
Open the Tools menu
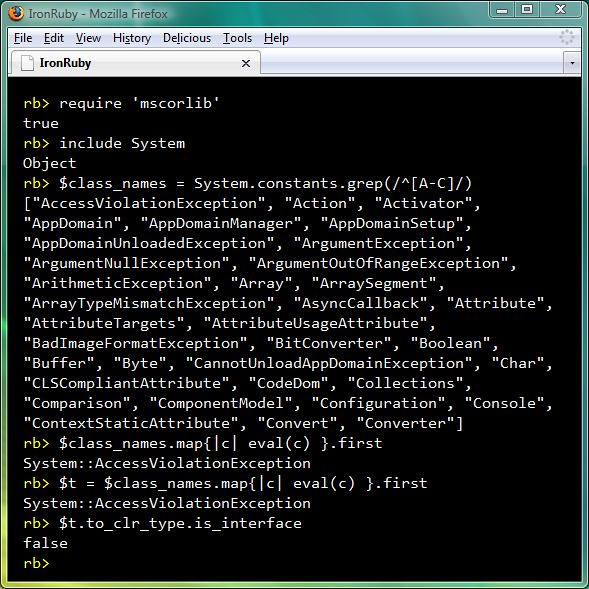pyautogui.click(x=237, y=38)
